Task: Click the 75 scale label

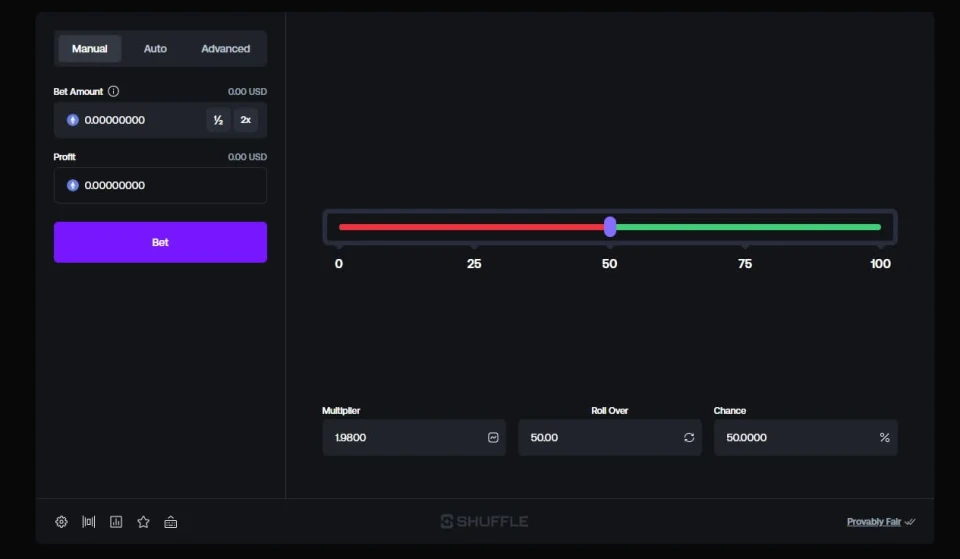Action: pyautogui.click(x=744, y=264)
